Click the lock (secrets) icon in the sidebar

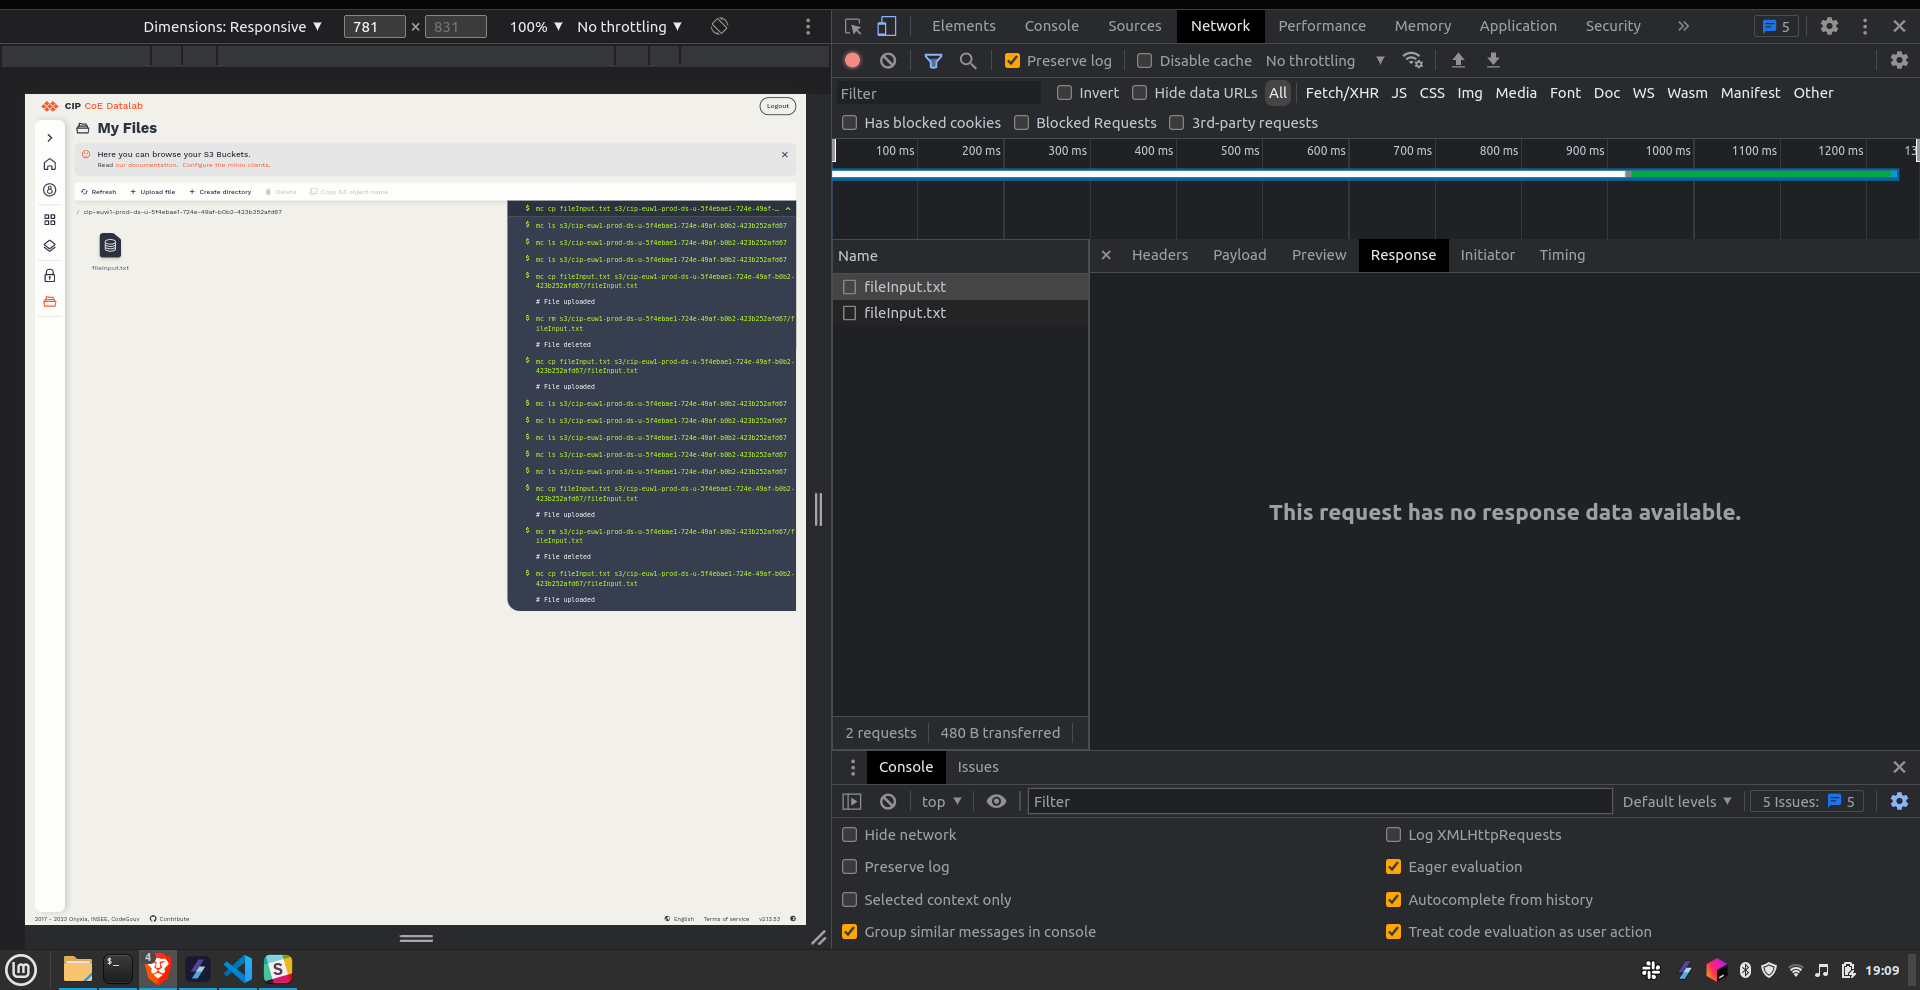coord(49,275)
